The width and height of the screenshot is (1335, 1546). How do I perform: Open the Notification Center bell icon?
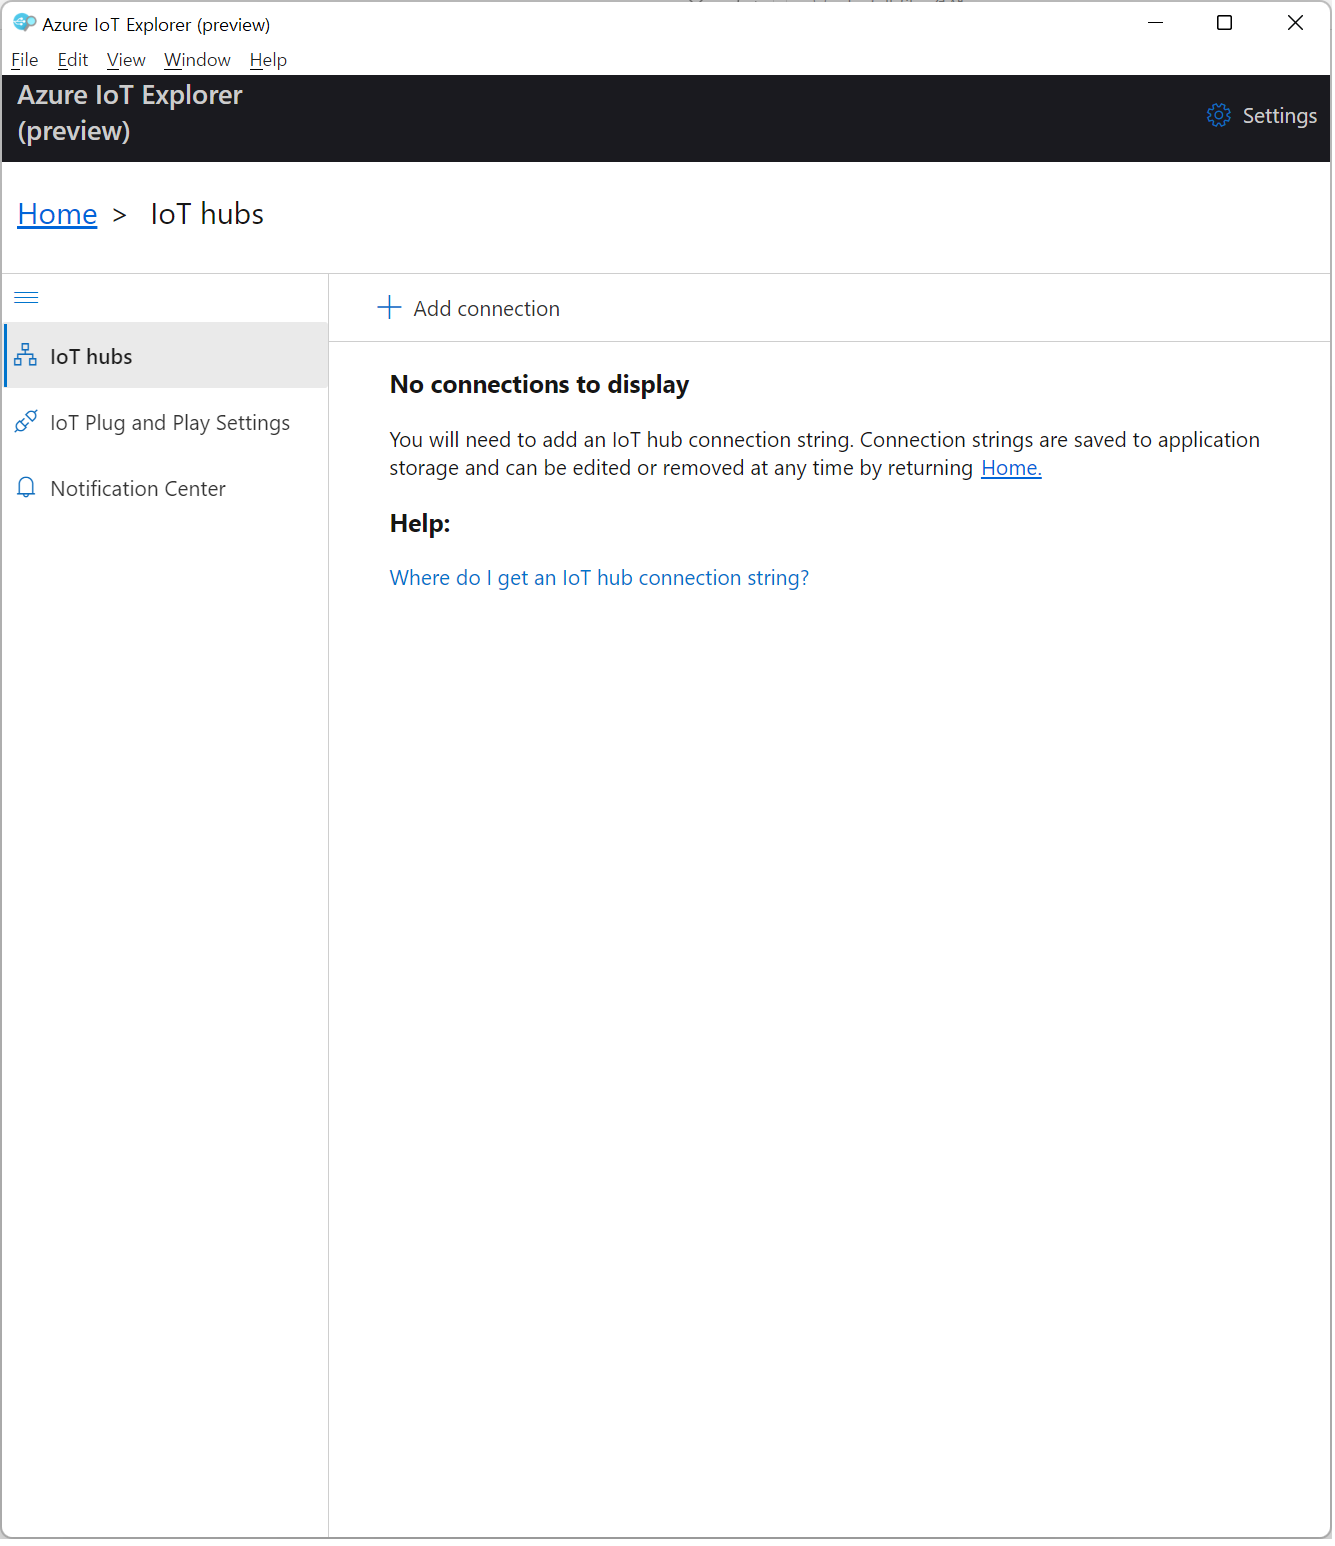26,487
